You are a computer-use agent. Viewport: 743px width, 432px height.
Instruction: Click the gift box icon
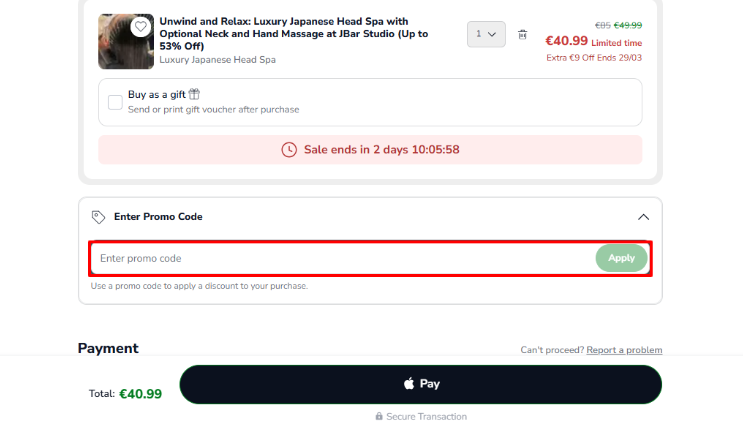pyautogui.click(x=195, y=94)
